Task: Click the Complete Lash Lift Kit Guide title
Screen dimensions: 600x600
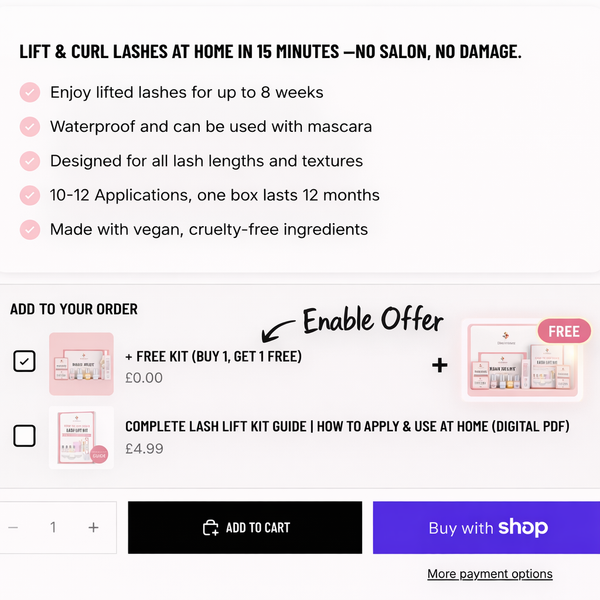Action: pyautogui.click(x=347, y=427)
